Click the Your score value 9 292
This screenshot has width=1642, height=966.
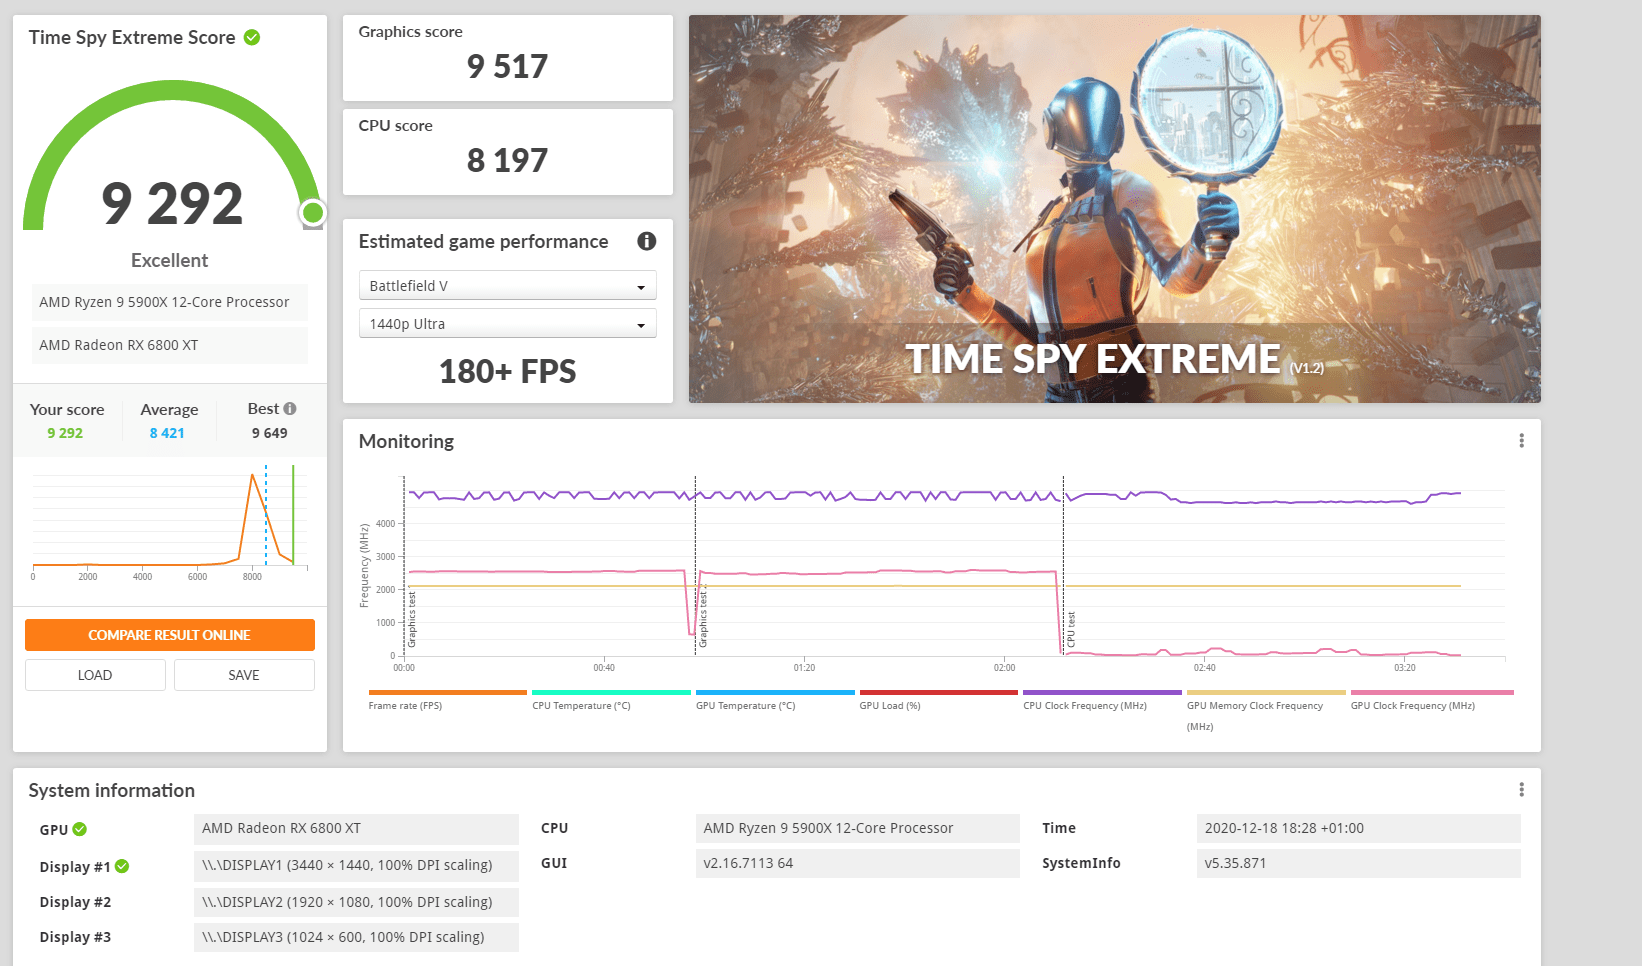tap(65, 433)
